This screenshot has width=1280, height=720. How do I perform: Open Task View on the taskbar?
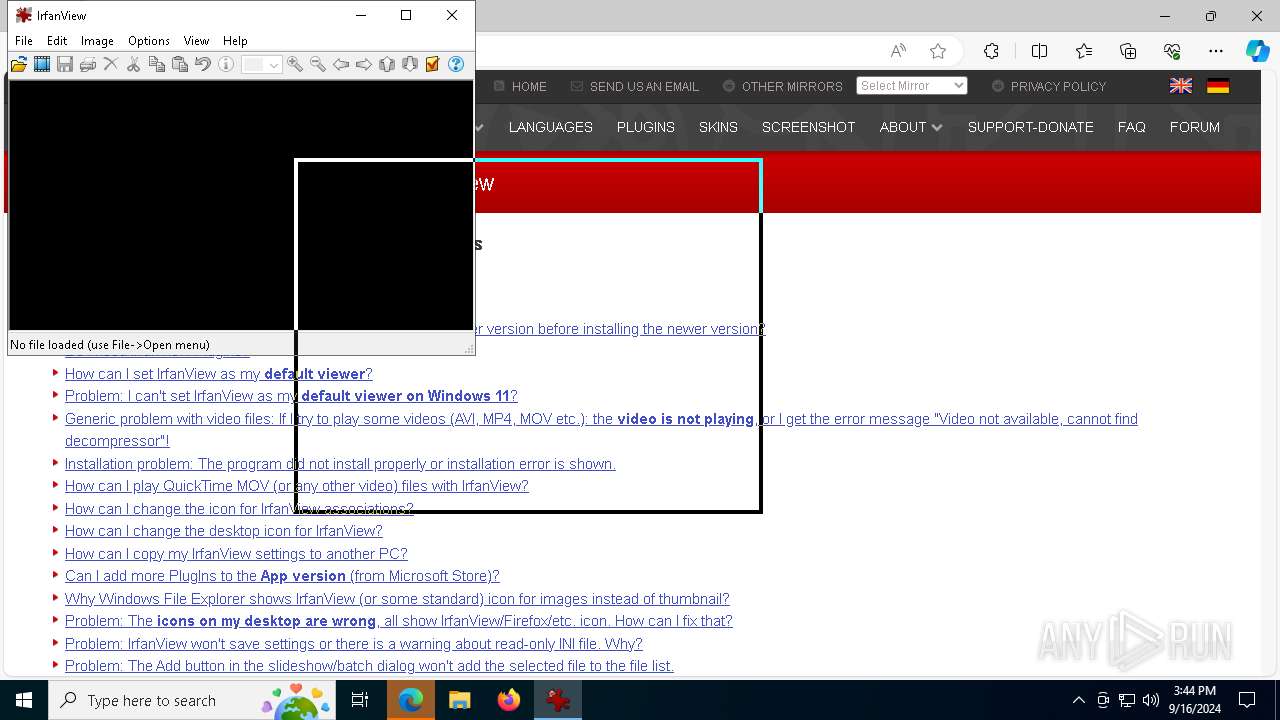(360, 700)
